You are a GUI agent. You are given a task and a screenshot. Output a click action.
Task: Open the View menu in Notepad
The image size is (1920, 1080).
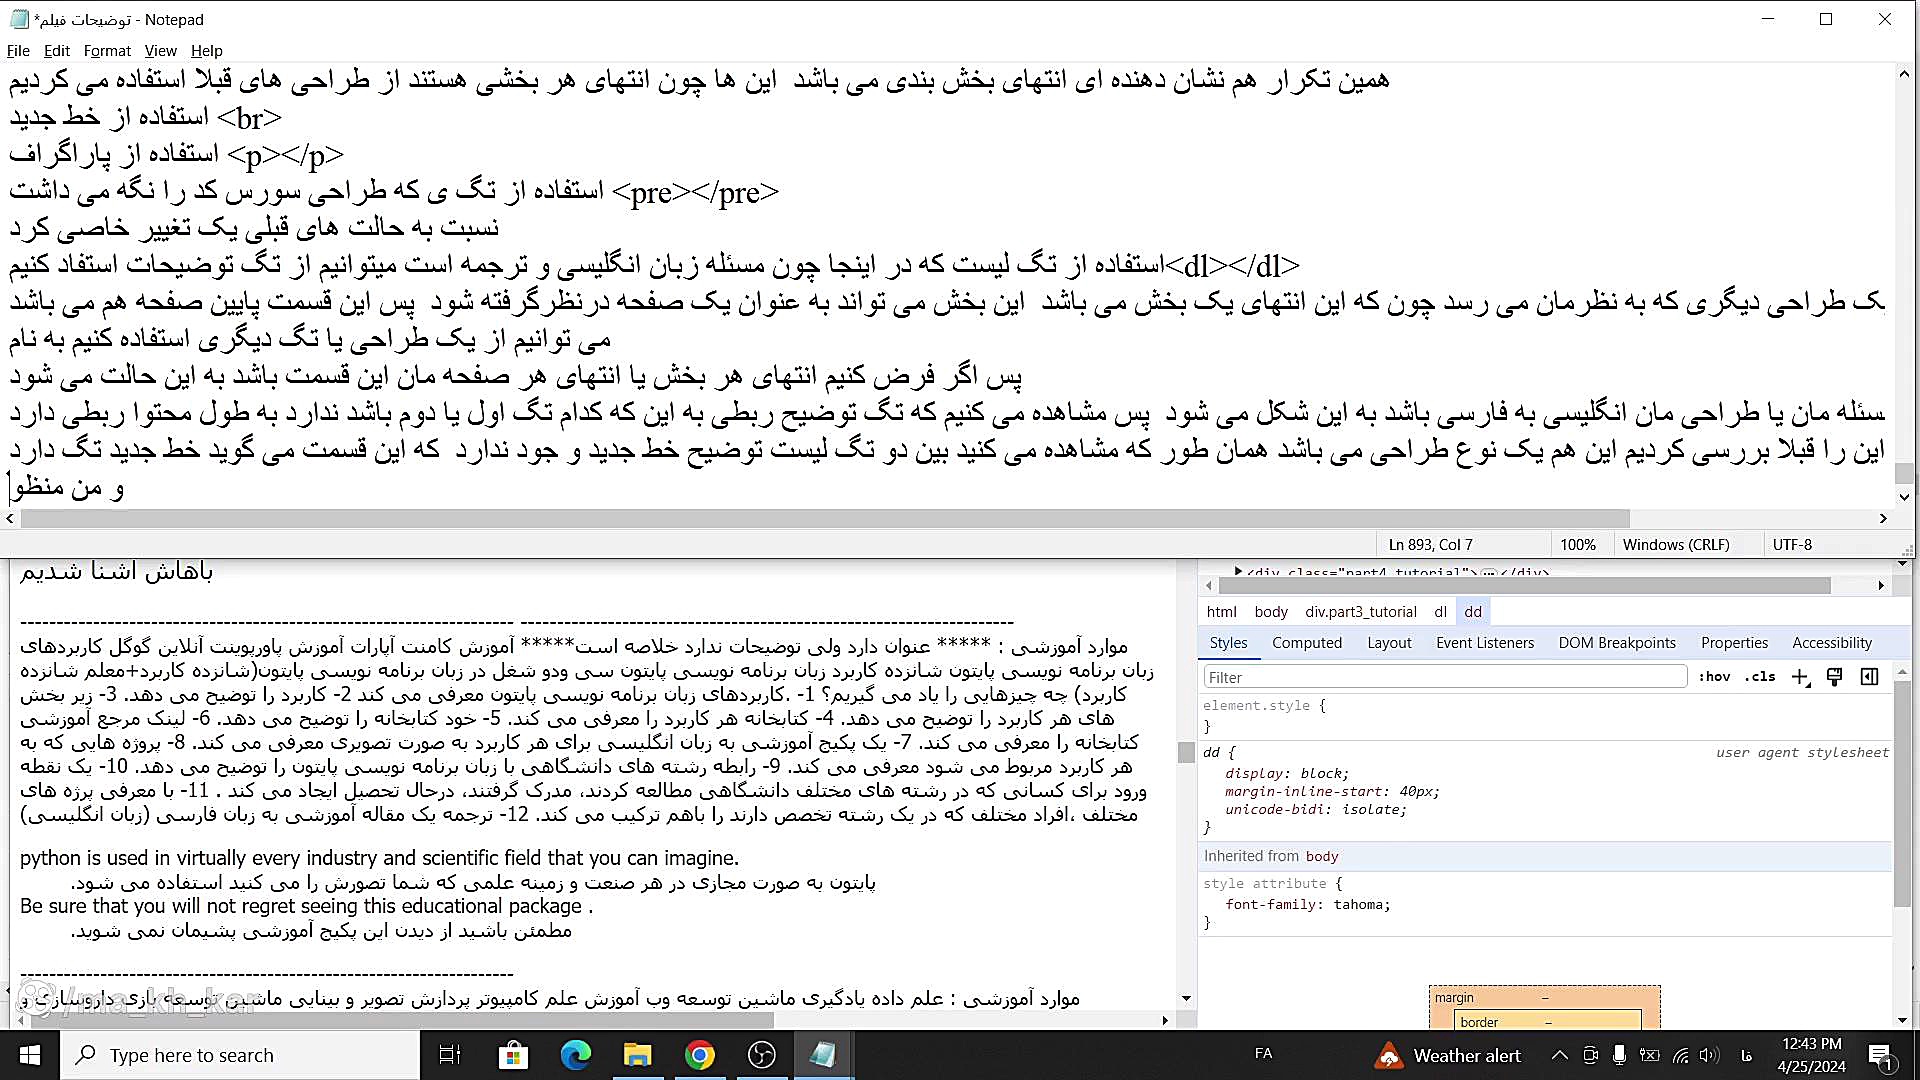click(160, 51)
